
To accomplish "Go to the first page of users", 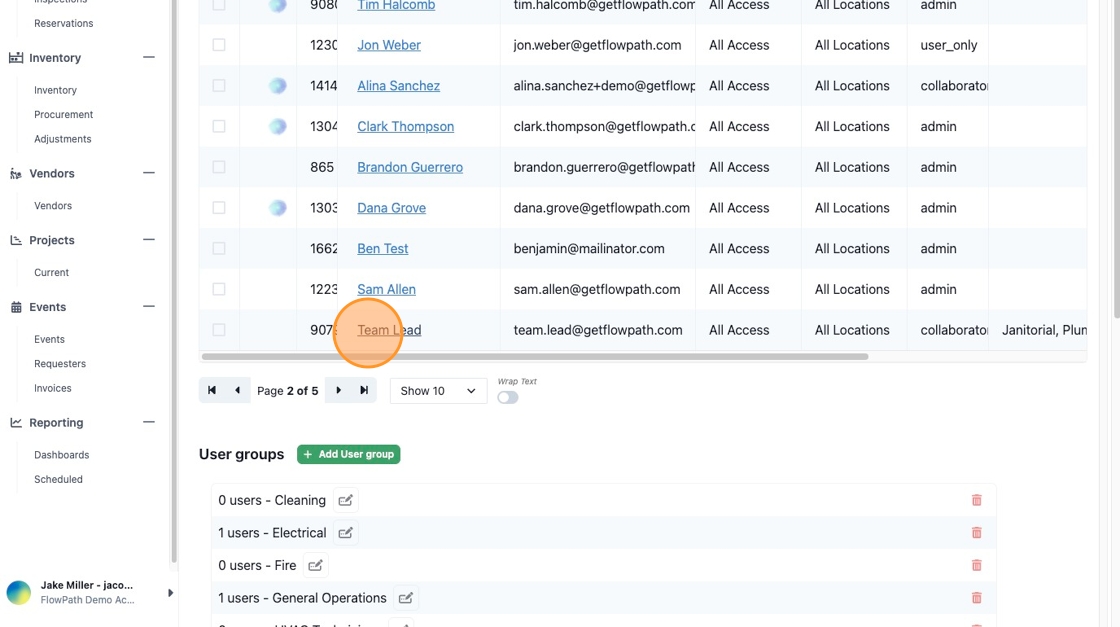I will tap(212, 391).
